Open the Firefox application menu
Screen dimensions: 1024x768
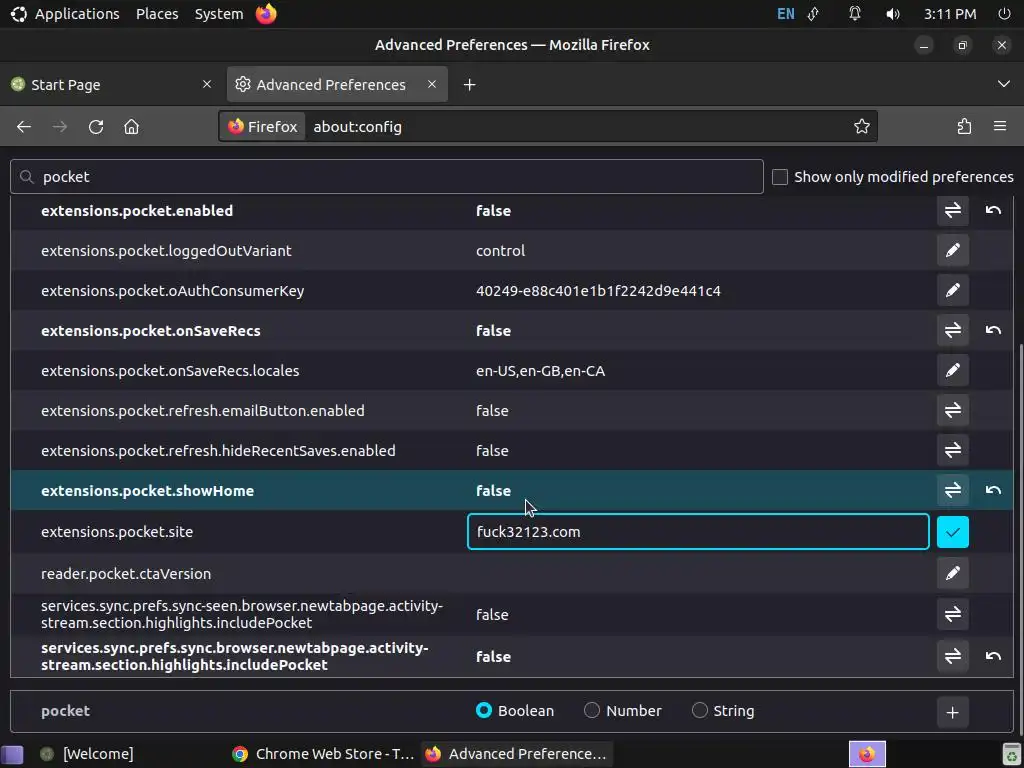[x=999, y=127]
